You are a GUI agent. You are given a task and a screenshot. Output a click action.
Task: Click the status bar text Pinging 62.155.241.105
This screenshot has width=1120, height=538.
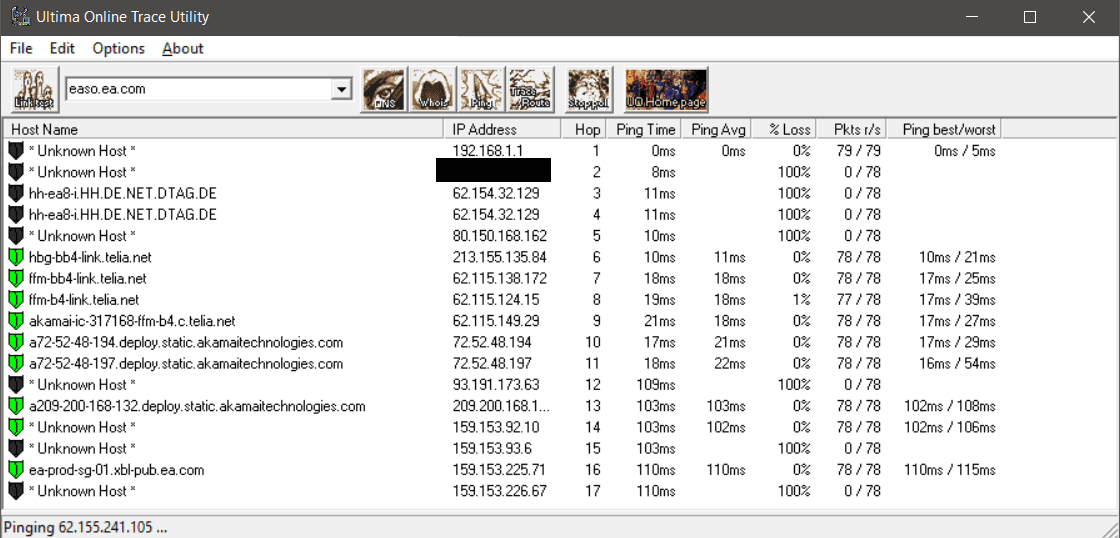[x=86, y=528]
